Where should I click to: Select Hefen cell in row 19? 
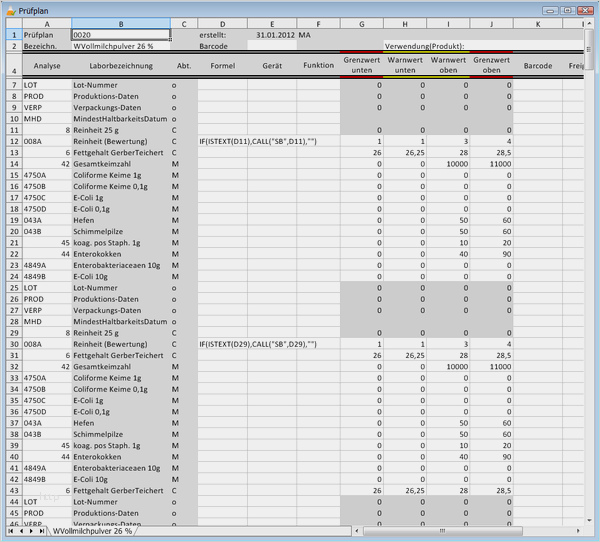[121, 220]
